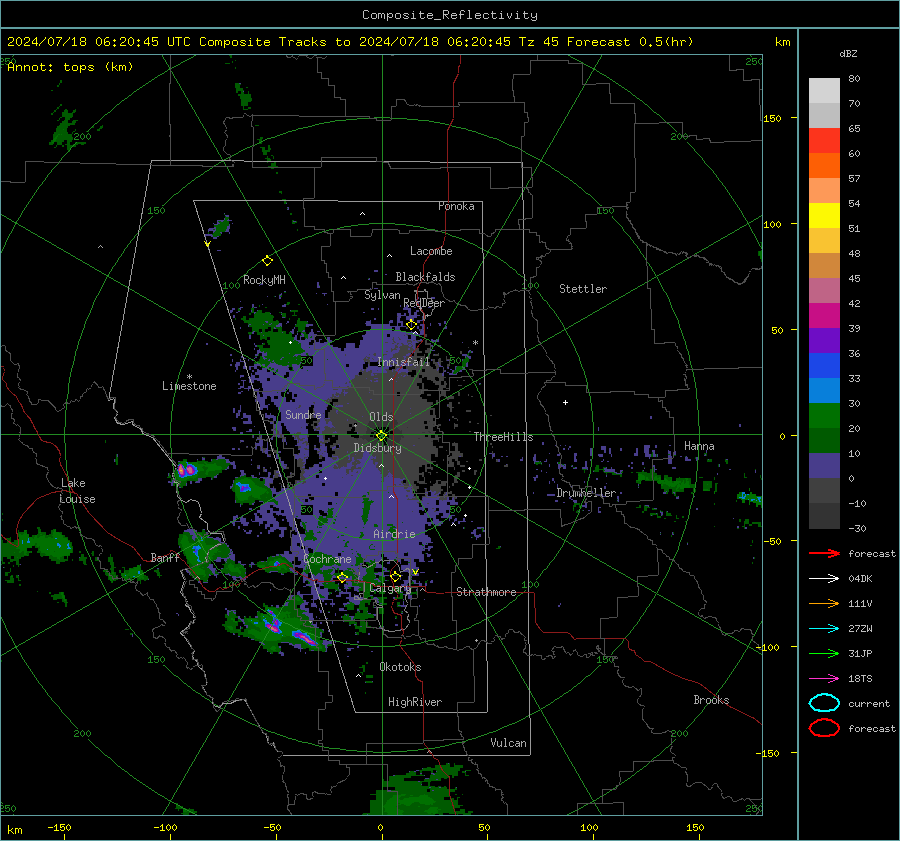Click the HighRiver city label
The image size is (900, 841).
(415, 702)
